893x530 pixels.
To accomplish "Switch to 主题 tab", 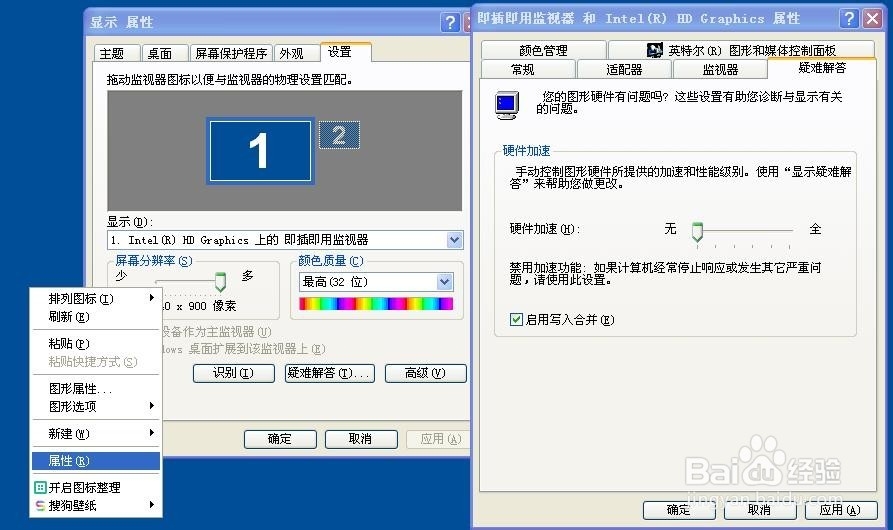I will click(116, 54).
